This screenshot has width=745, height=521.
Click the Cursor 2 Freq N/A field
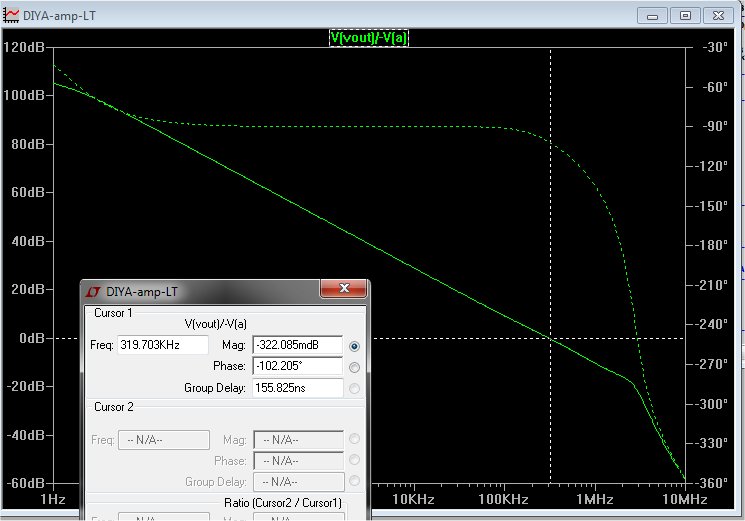click(163, 440)
